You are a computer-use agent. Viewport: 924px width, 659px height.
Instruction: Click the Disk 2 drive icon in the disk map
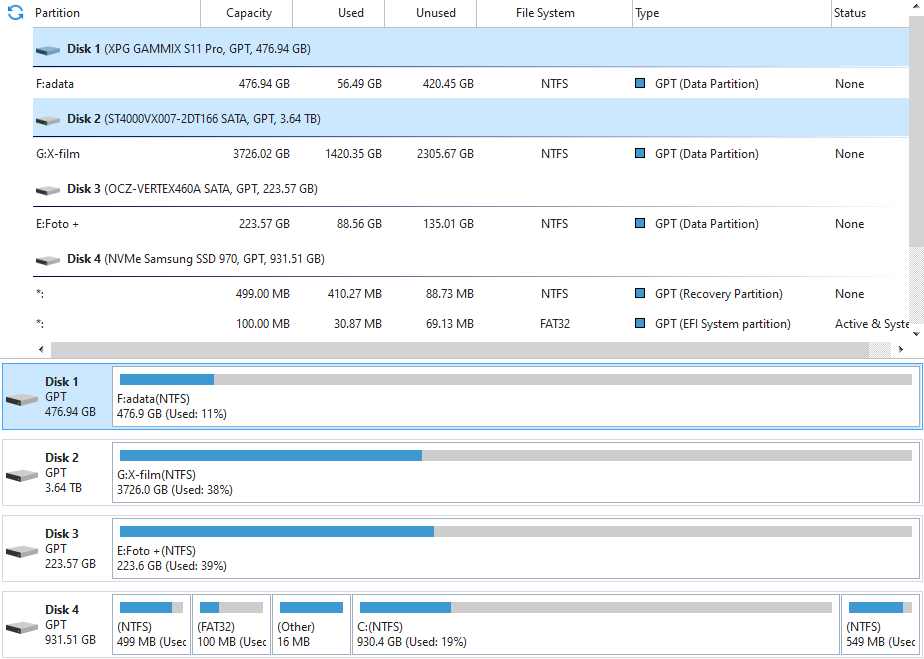tap(22, 474)
